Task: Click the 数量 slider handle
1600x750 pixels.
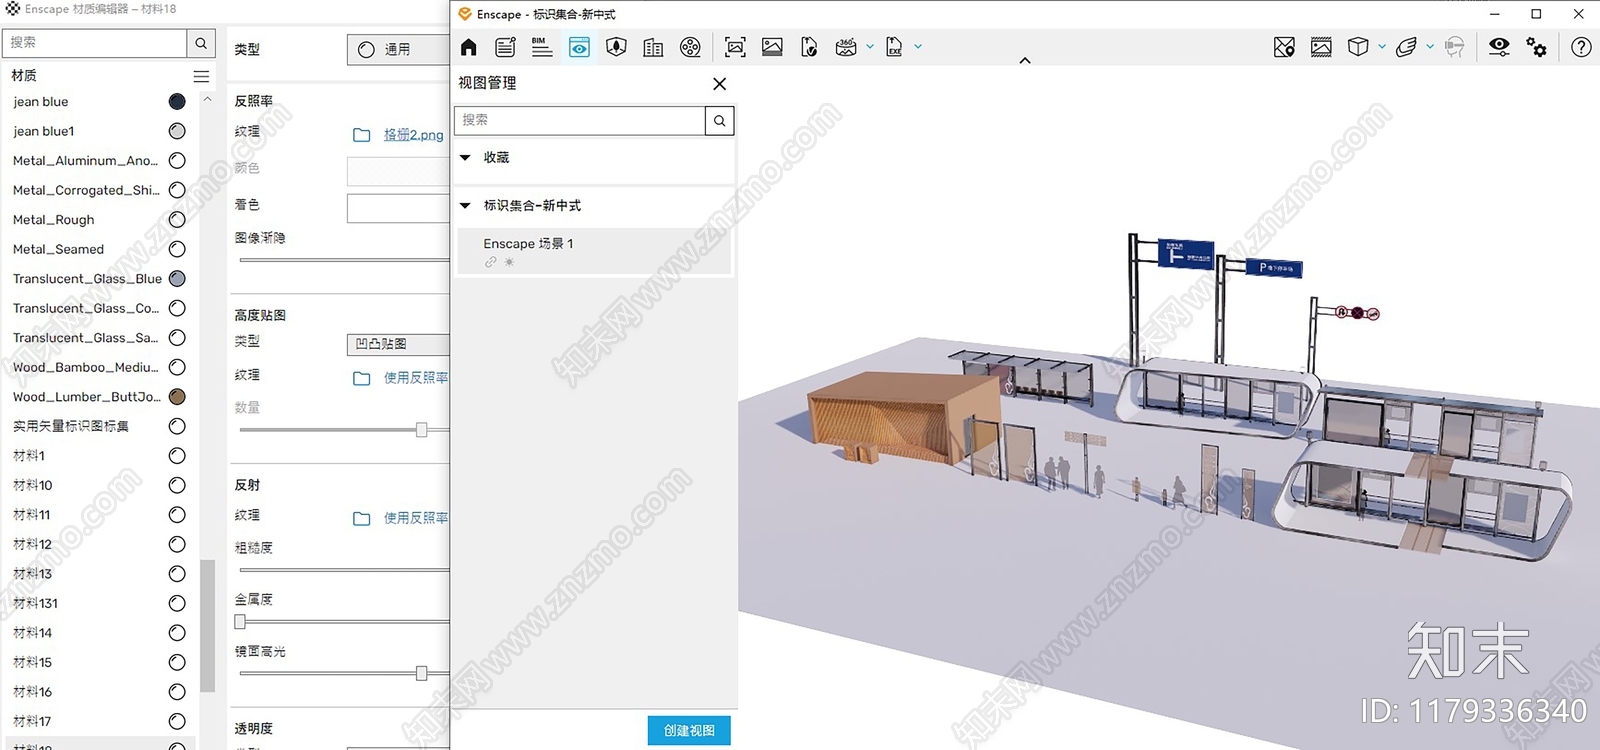Action: tap(422, 430)
